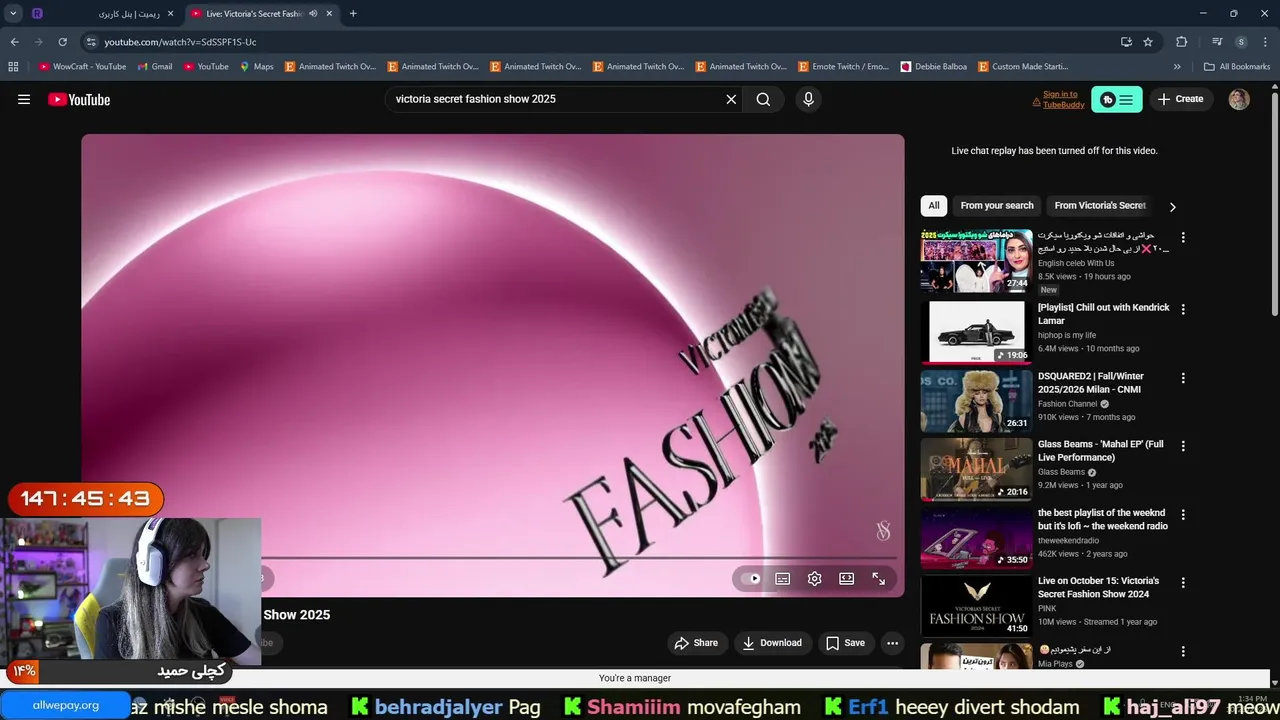Image resolution: width=1280 pixels, height=720 pixels.
Task: Download the video
Action: pos(772,643)
